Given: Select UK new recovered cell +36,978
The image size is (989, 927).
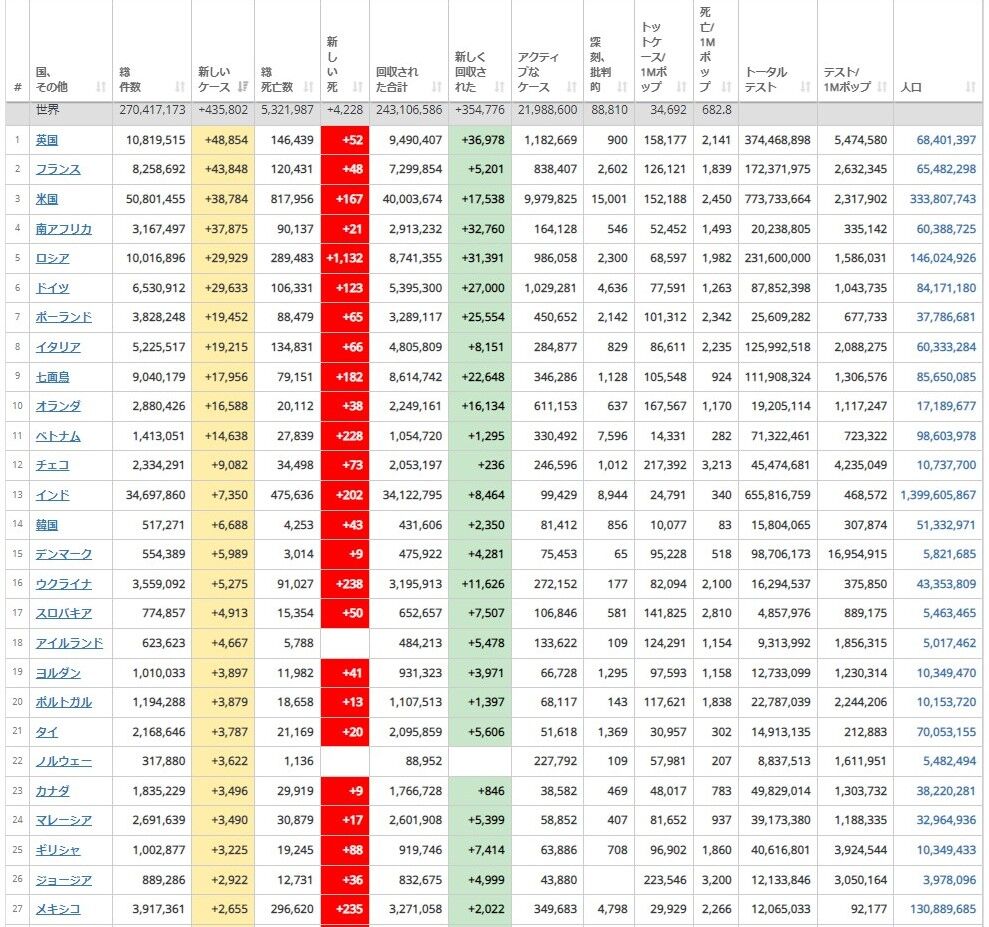Looking at the screenshot, I should (480, 140).
